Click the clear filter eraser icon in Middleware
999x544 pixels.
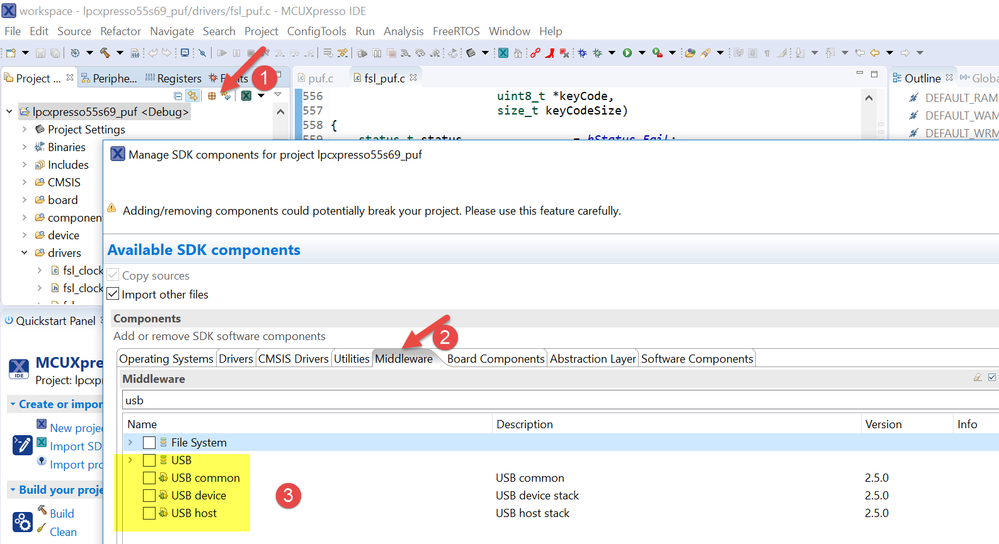(977, 378)
